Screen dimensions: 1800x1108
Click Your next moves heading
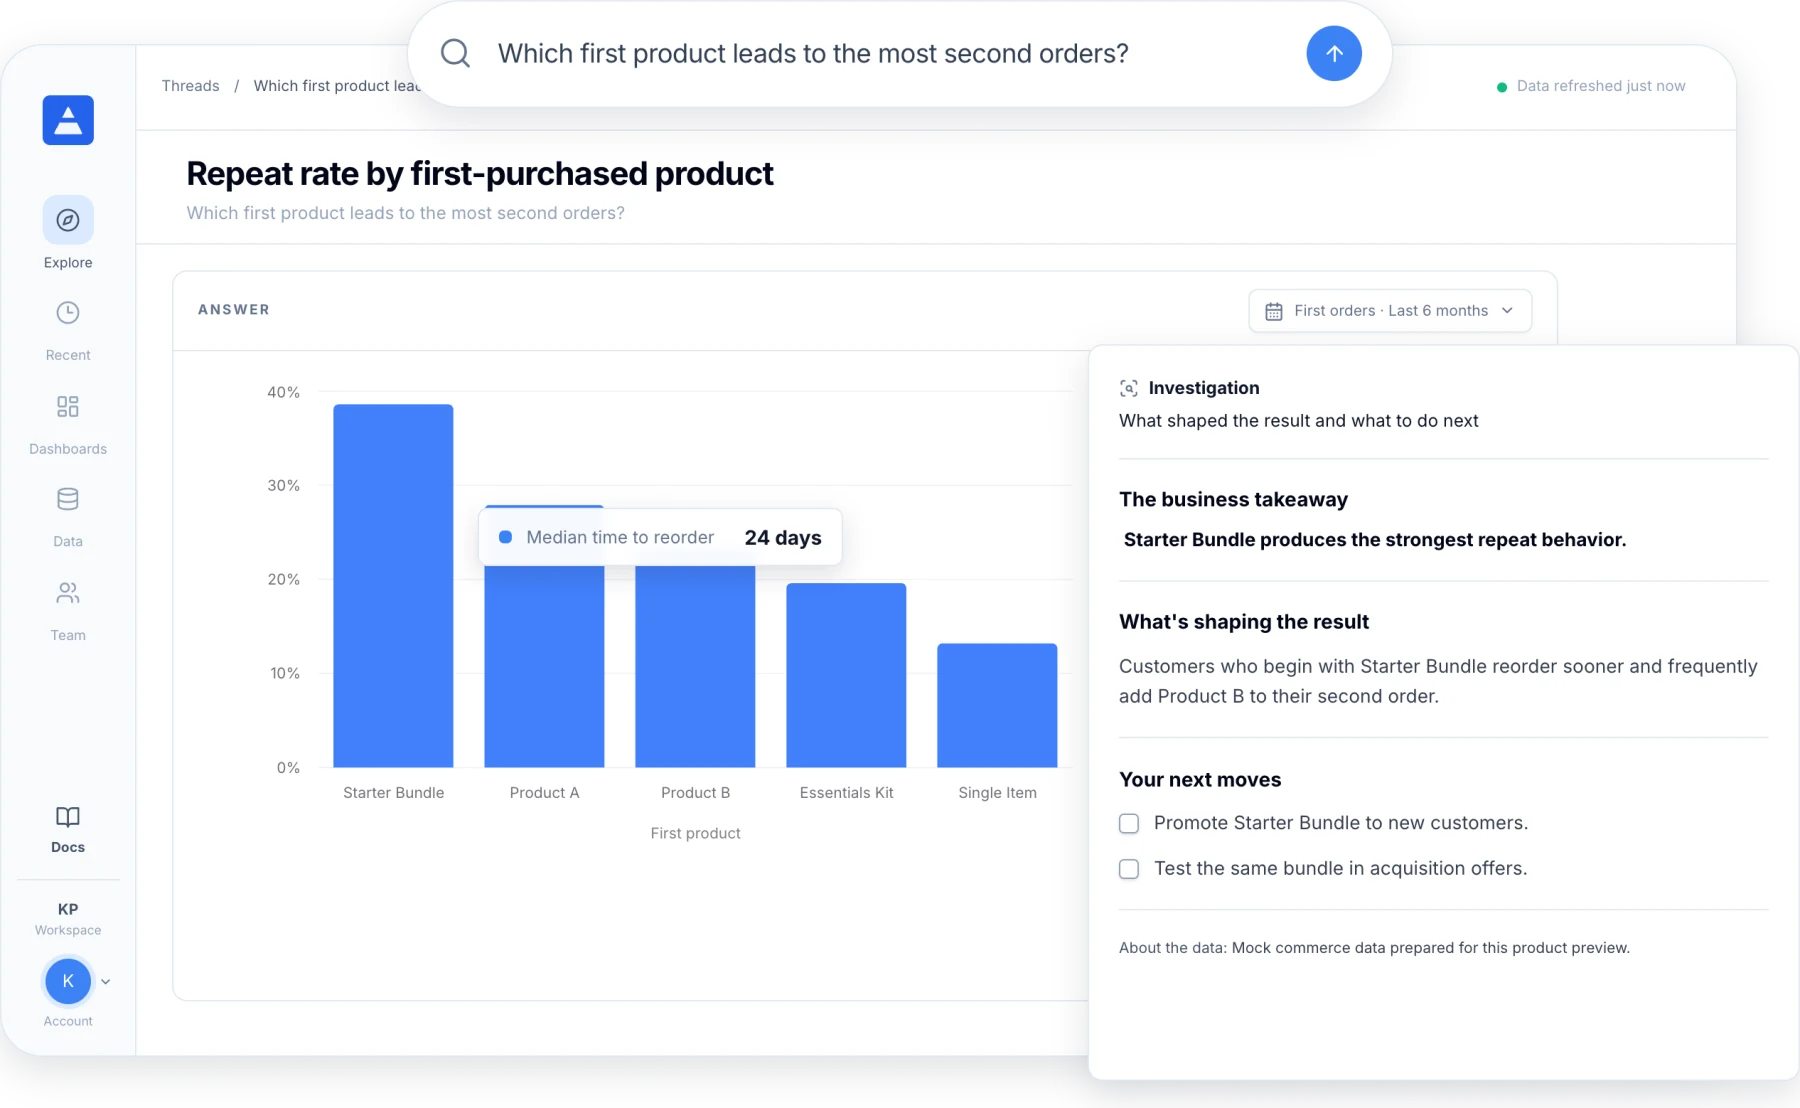pos(1200,779)
